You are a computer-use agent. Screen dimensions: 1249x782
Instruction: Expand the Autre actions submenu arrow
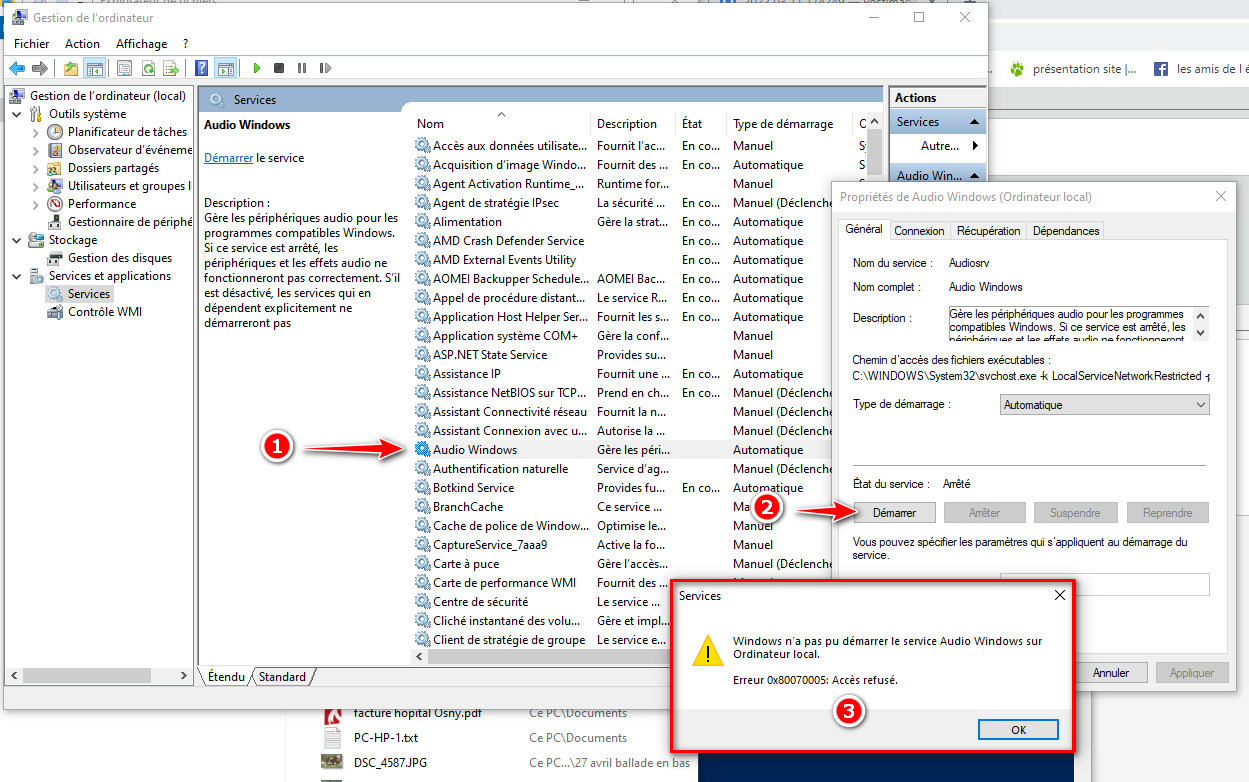click(975, 146)
